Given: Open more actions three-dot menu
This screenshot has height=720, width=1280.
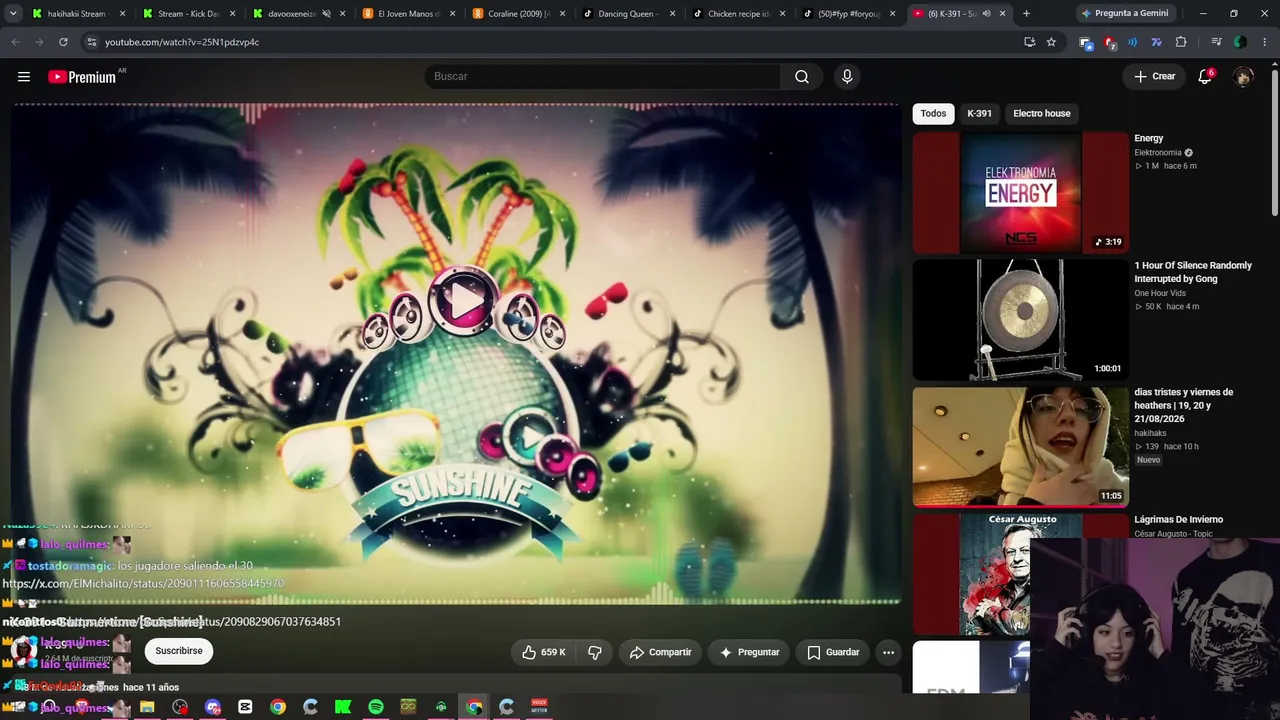Looking at the screenshot, I should tap(888, 652).
